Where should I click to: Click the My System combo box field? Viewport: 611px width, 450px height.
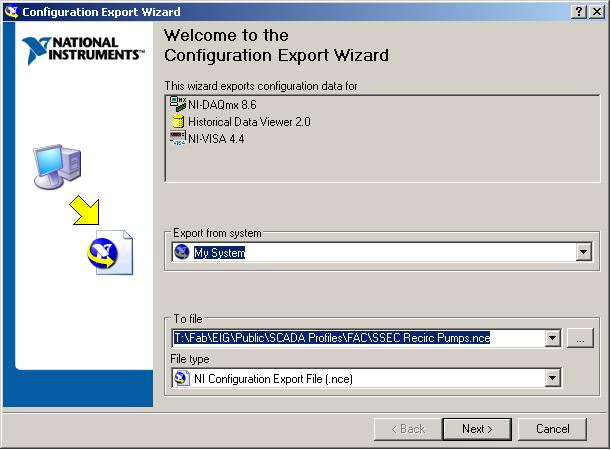point(381,252)
